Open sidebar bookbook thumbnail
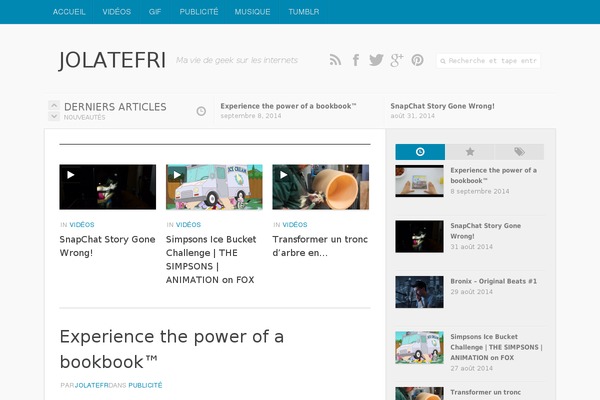This screenshot has width=600, height=400. tap(419, 181)
